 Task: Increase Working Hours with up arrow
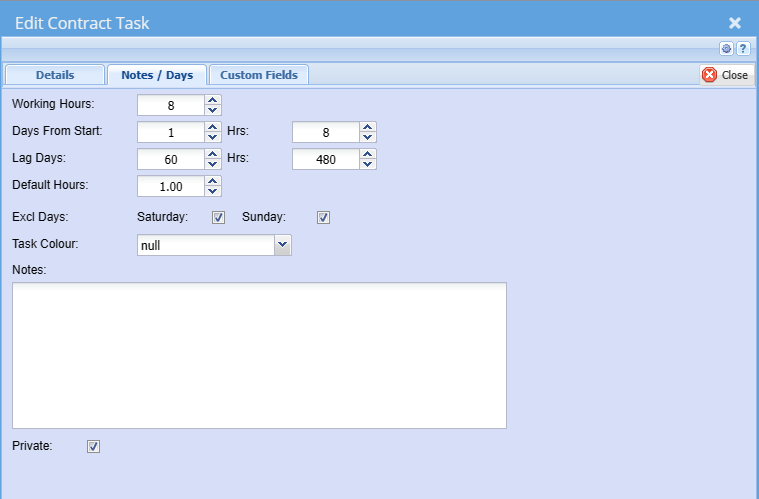[213, 100]
